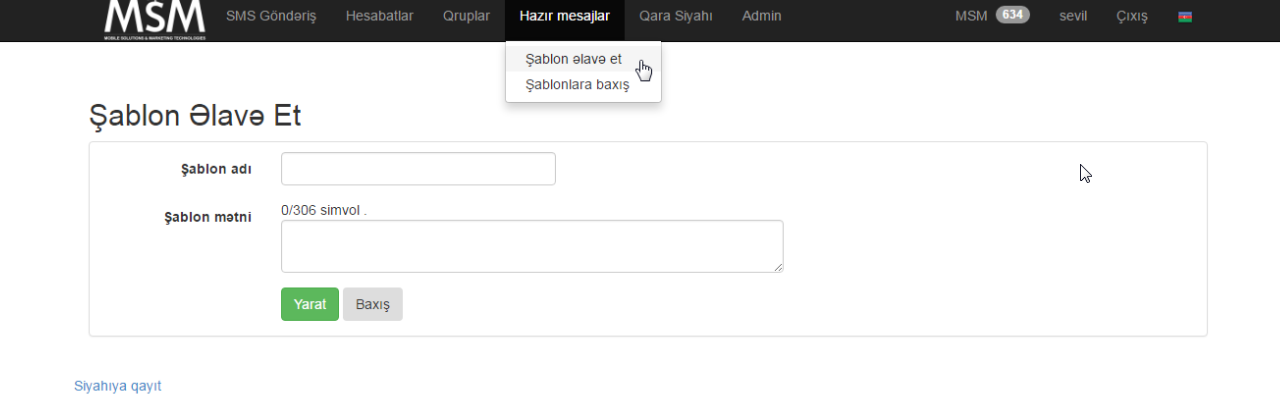The height and width of the screenshot is (418, 1280).
Task: Focus the Şablon adı text field
Action: (x=418, y=169)
